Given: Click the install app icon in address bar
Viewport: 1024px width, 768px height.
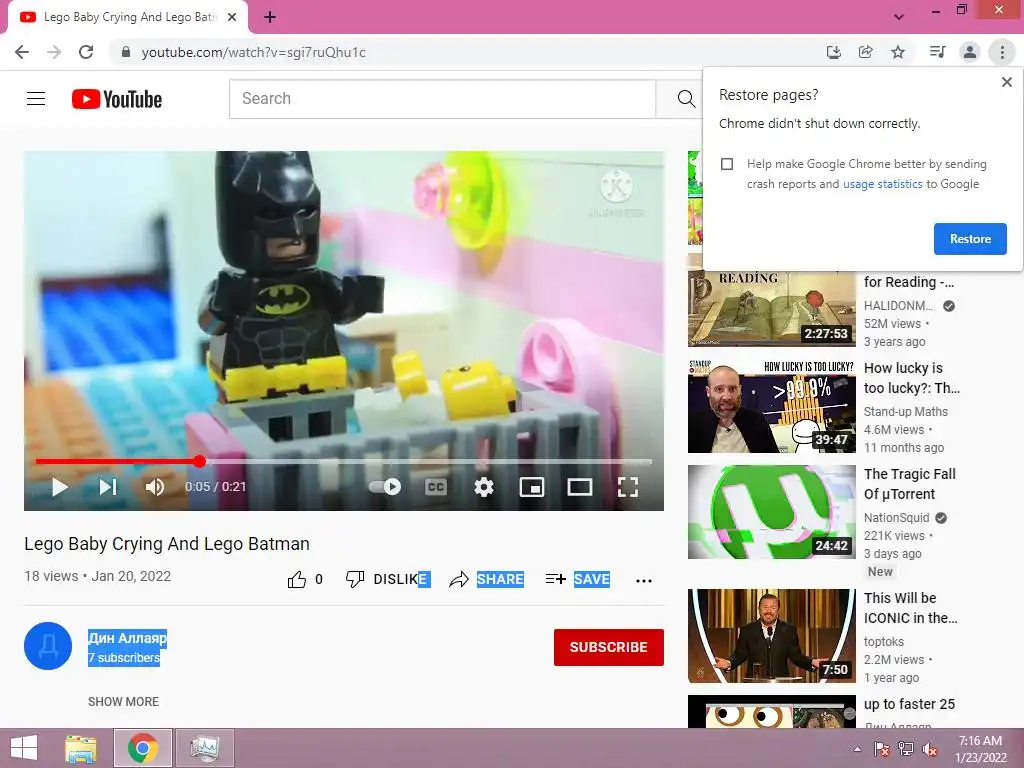Looking at the screenshot, I should coord(833,52).
